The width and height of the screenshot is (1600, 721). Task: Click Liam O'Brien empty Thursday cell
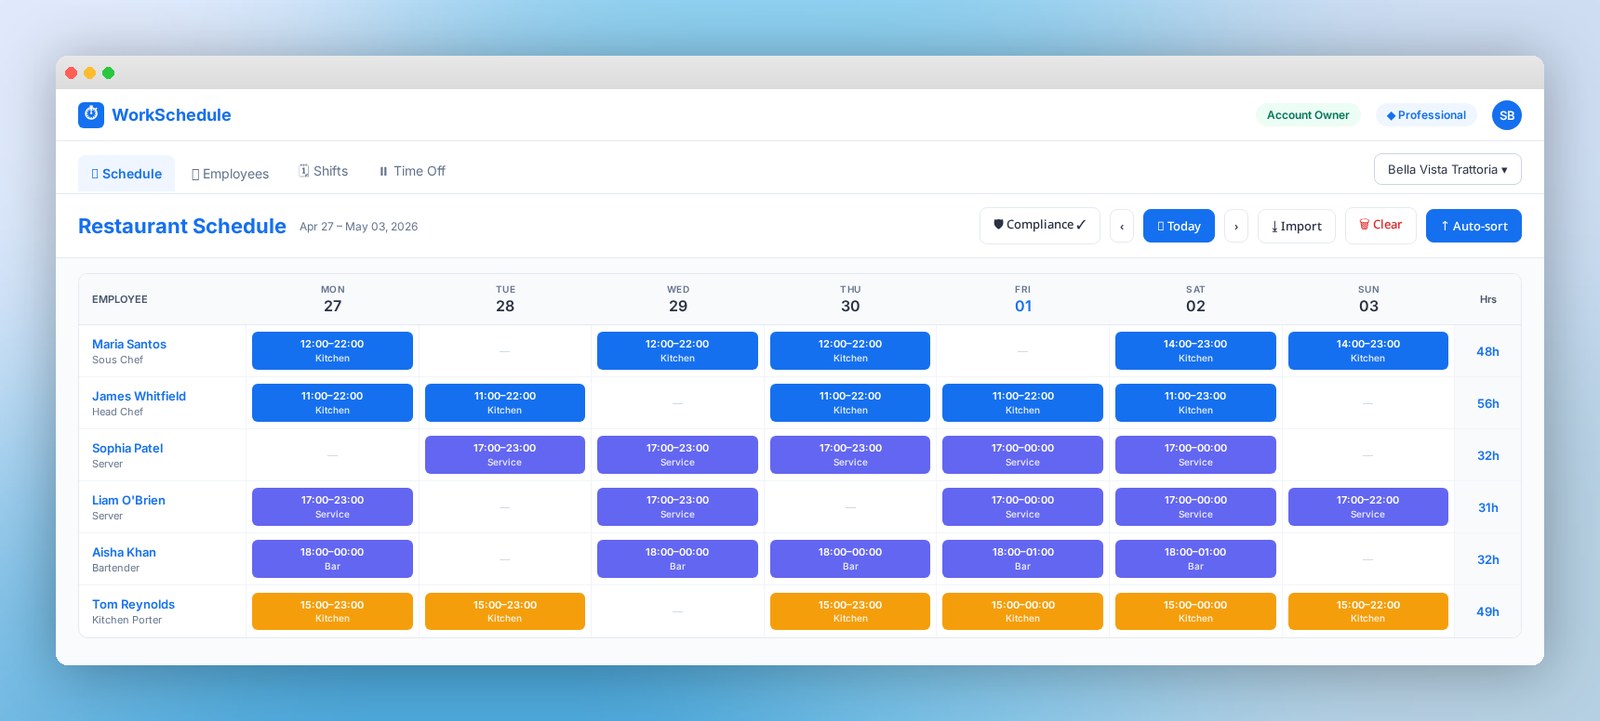(x=850, y=507)
